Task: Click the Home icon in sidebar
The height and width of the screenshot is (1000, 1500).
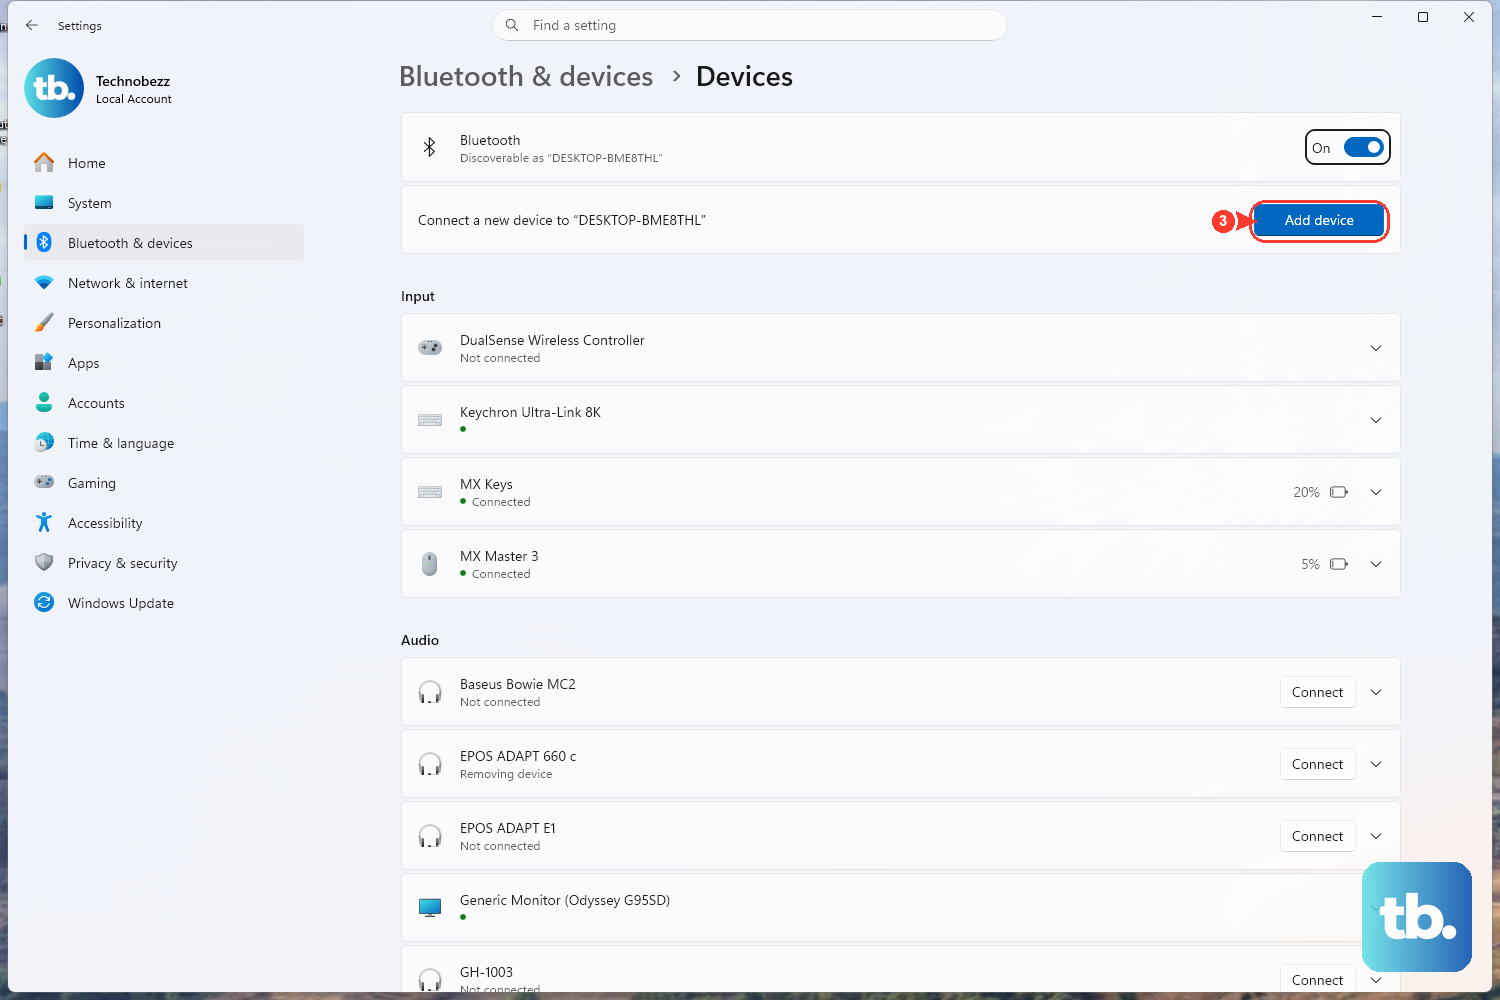Action: [44, 162]
